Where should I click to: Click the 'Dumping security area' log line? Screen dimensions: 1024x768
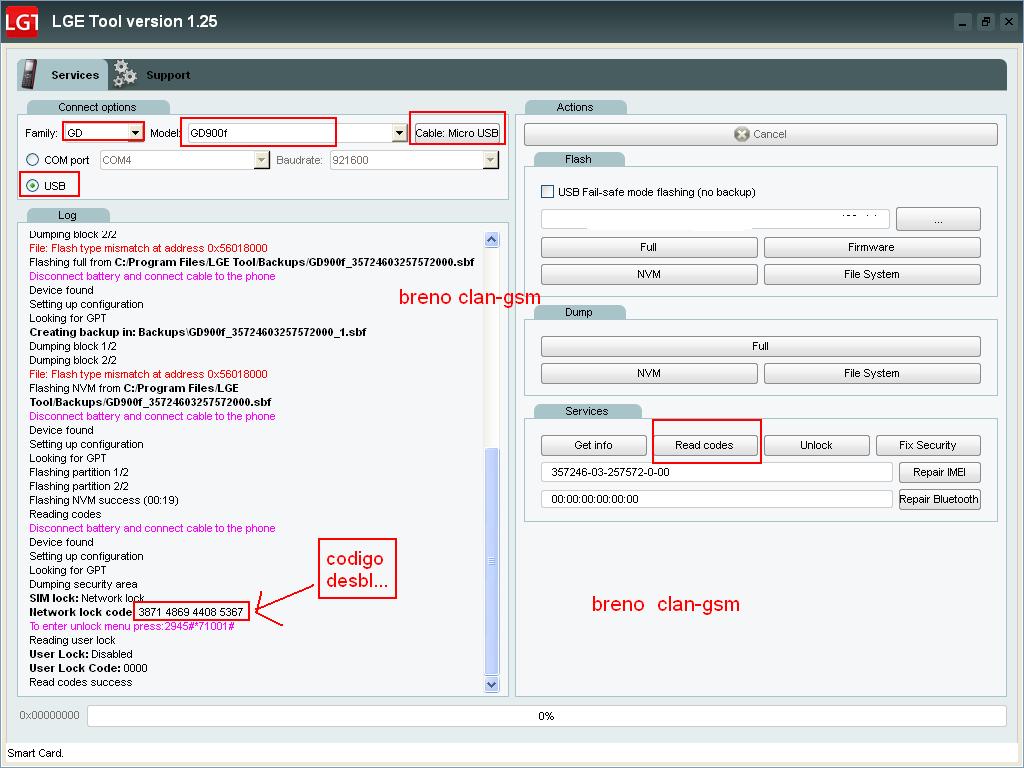pos(83,584)
